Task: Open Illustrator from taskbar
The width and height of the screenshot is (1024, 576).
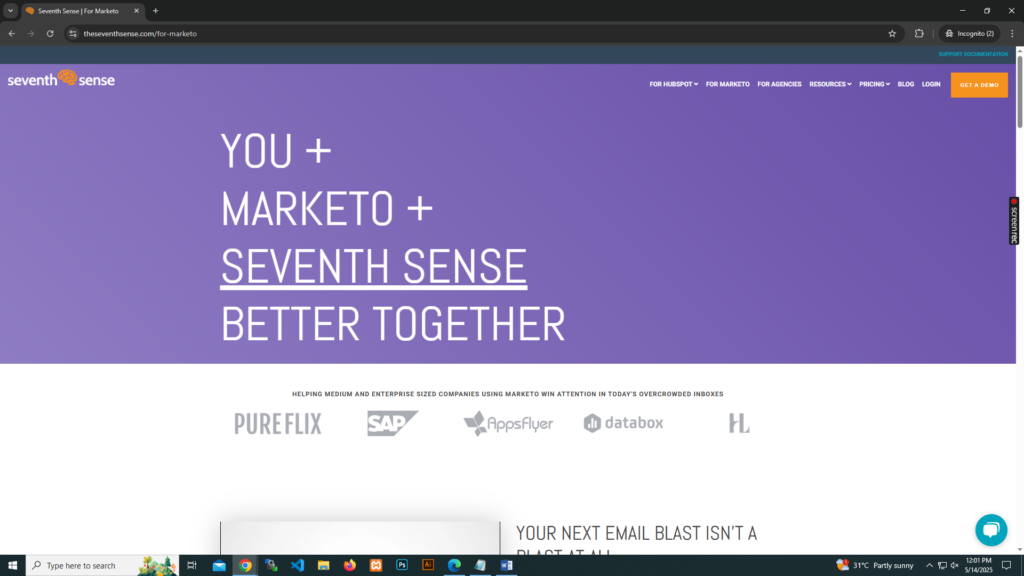Action: (x=428, y=566)
